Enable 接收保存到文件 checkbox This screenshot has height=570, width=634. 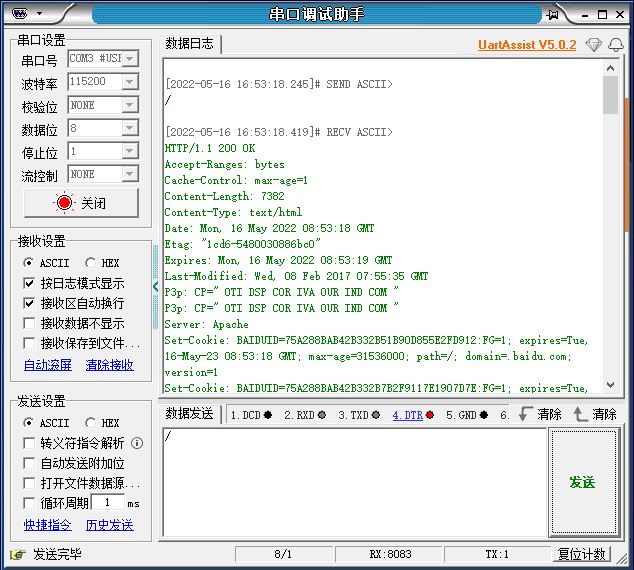click(x=29, y=343)
